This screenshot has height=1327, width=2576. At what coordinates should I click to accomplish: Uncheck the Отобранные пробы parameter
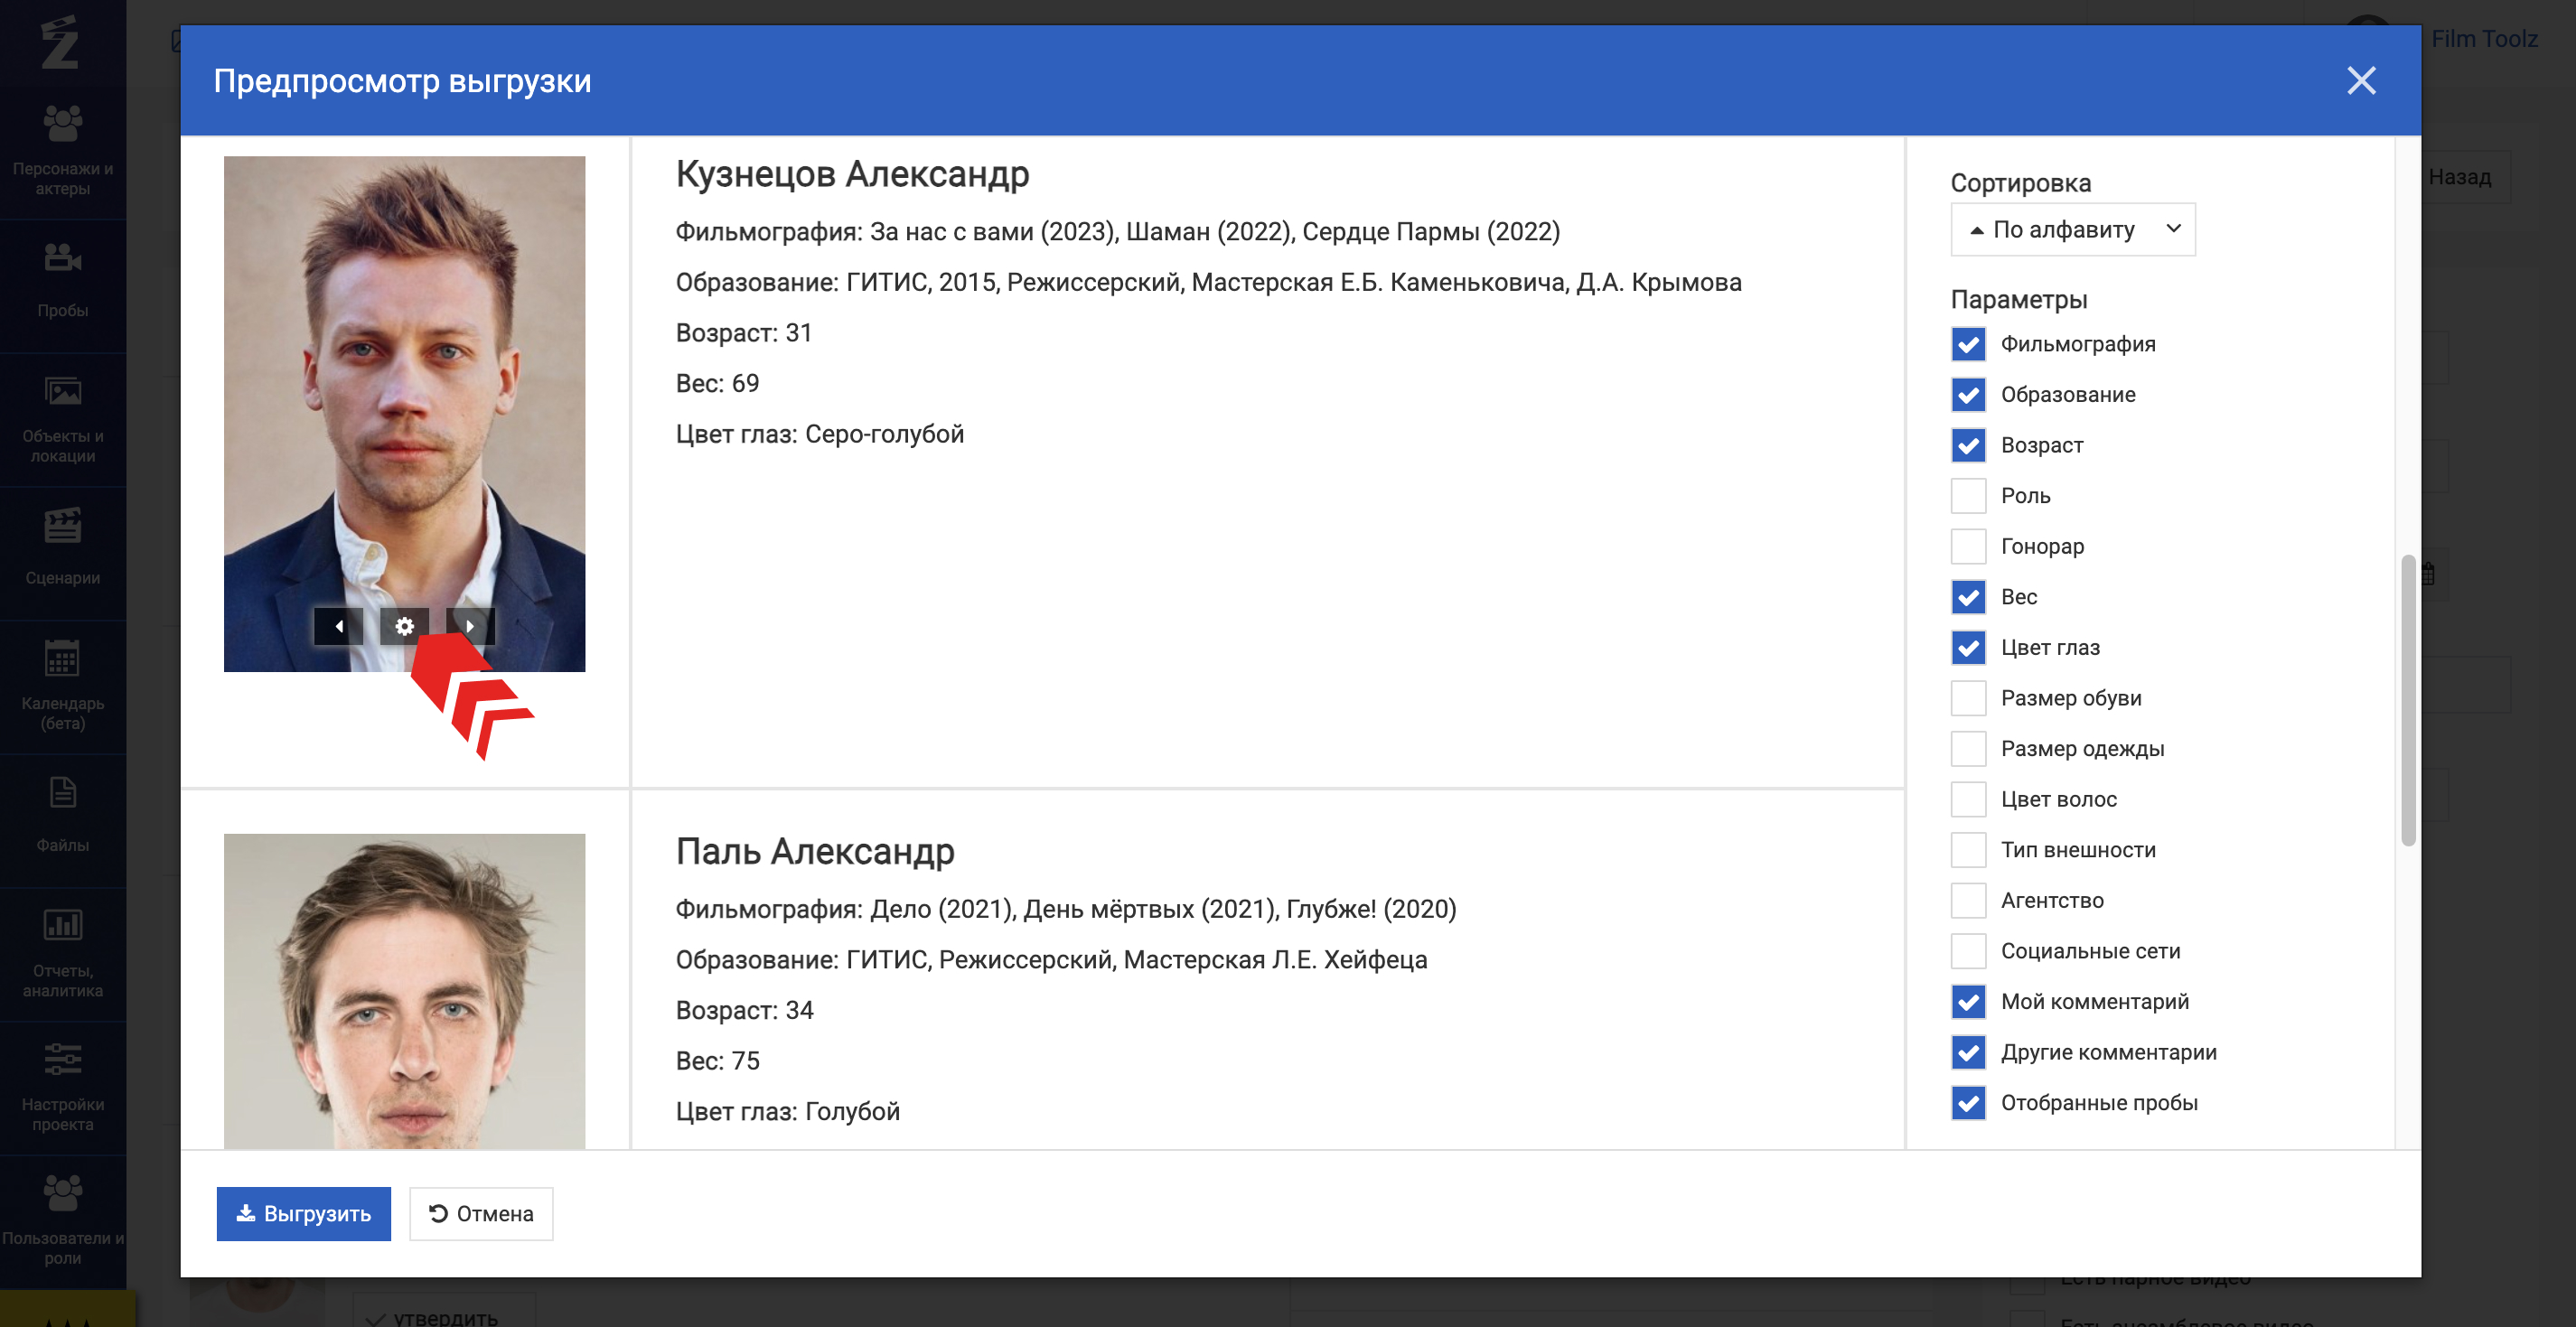pyautogui.click(x=1968, y=1103)
